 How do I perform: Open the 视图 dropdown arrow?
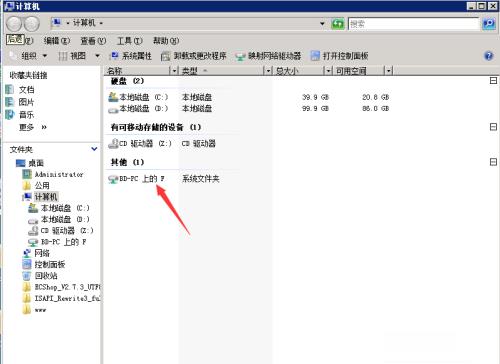point(97,56)
